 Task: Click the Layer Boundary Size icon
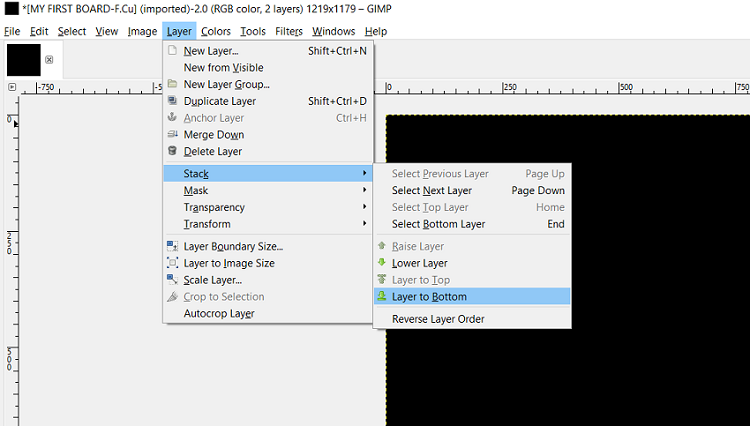point(172,246)
